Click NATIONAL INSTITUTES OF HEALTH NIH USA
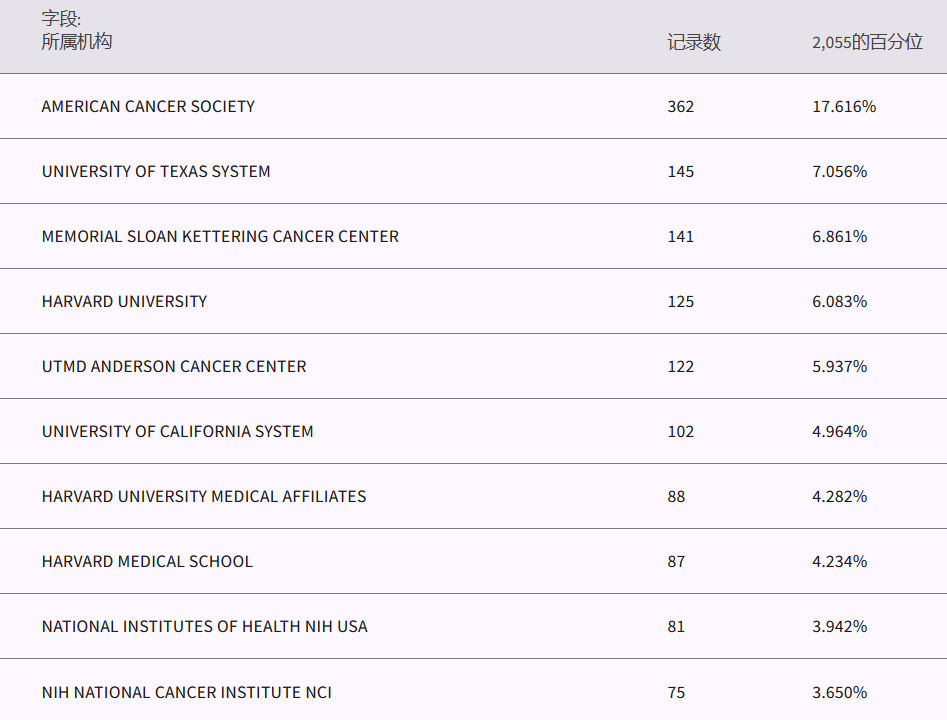 click(x=204, y=626)
